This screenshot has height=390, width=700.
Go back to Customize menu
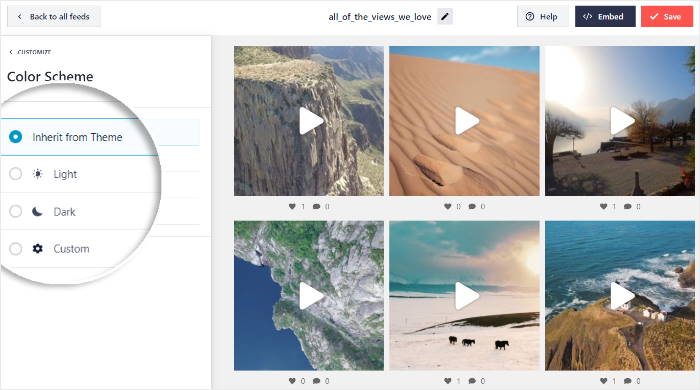point(30,52)
